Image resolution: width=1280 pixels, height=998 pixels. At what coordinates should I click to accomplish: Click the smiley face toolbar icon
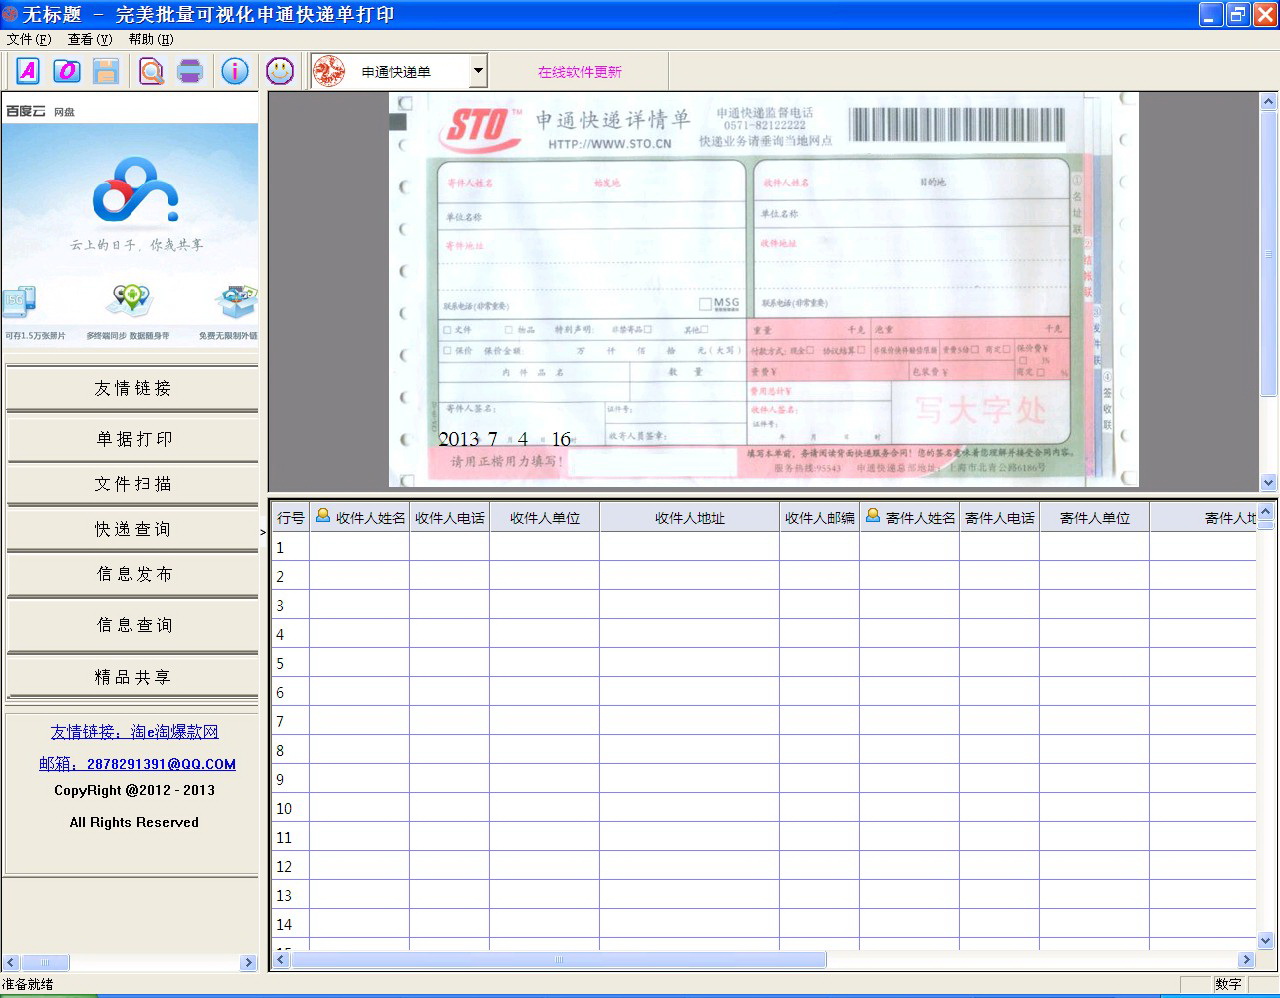(280, 71)
